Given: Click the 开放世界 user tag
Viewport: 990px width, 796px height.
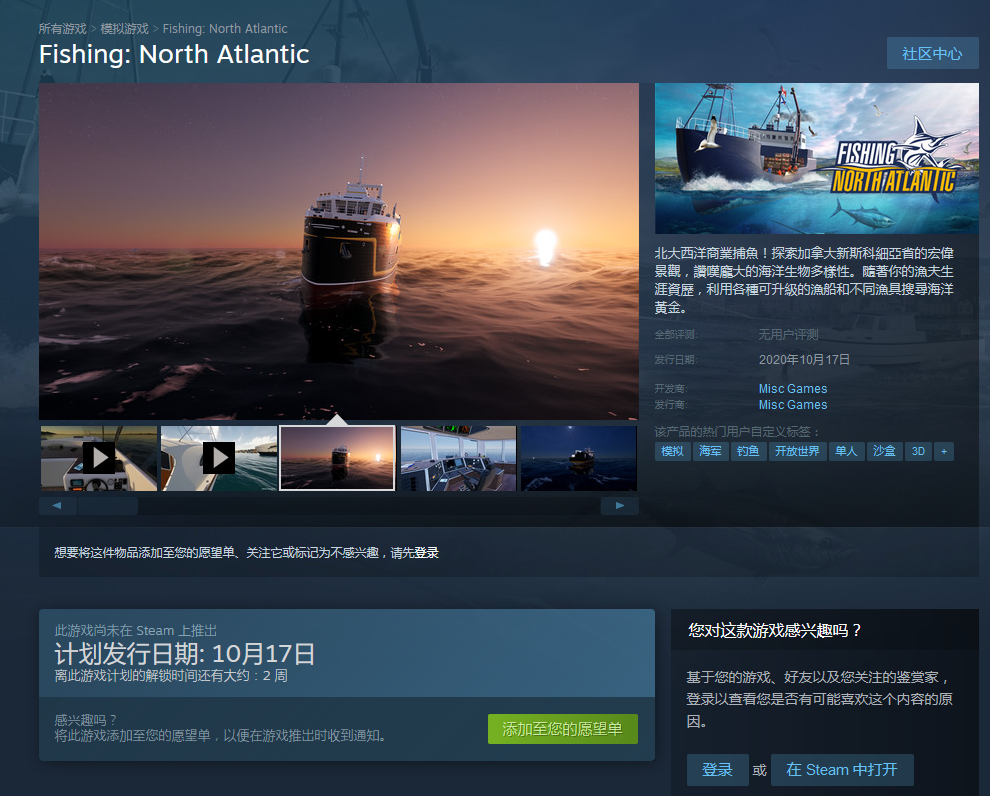Looking at the screenshot, I should click(797, 451).
